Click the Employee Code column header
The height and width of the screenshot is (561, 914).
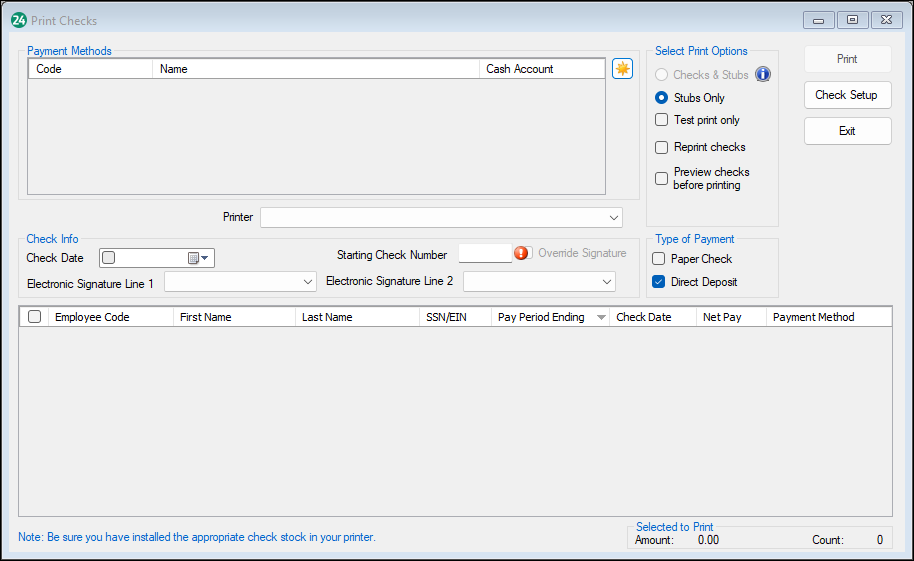(92, 317)
